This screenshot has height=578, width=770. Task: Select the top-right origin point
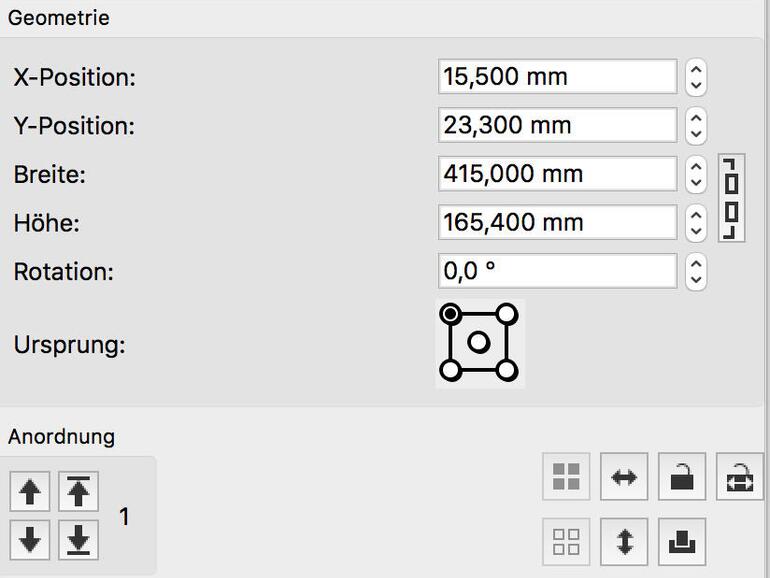(506, 315)
